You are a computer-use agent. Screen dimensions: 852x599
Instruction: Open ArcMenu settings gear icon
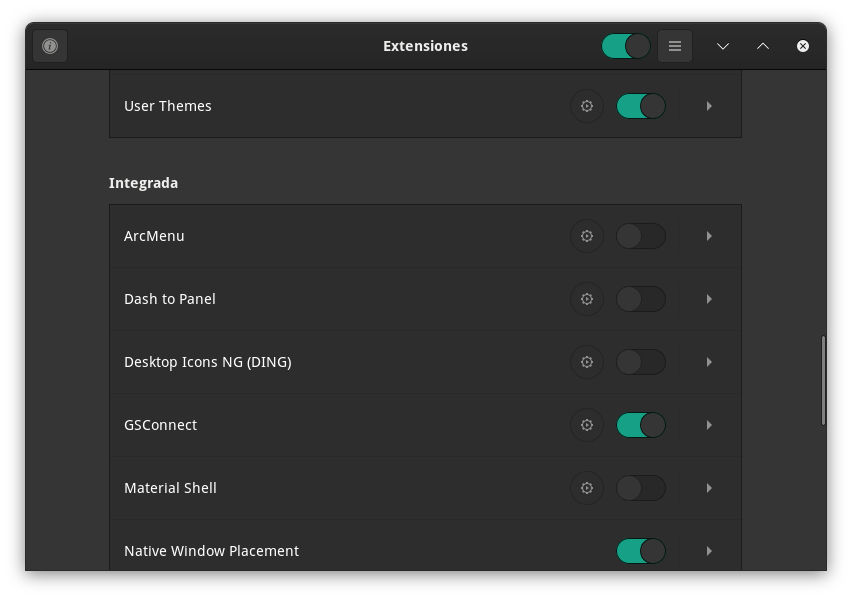[x=587, y=236]
